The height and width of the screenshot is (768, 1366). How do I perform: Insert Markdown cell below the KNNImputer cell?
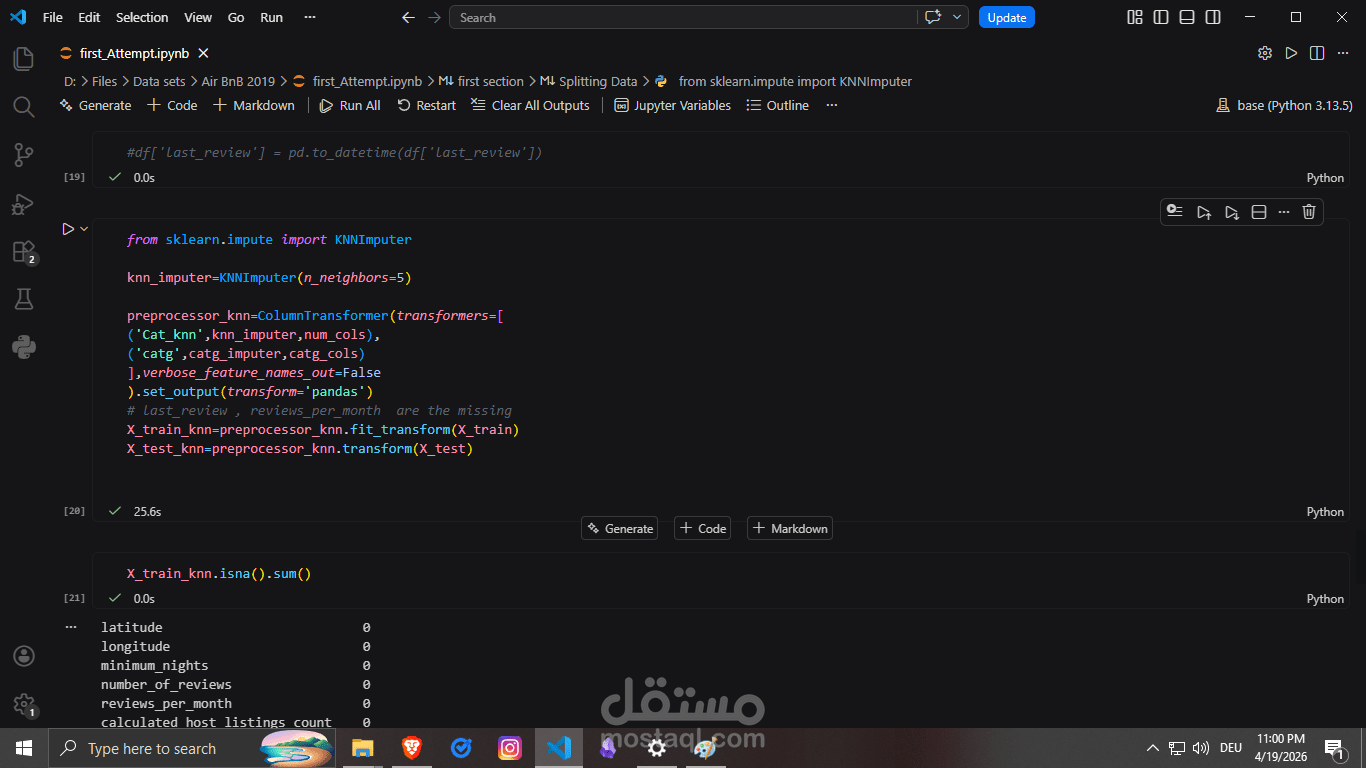790,528
